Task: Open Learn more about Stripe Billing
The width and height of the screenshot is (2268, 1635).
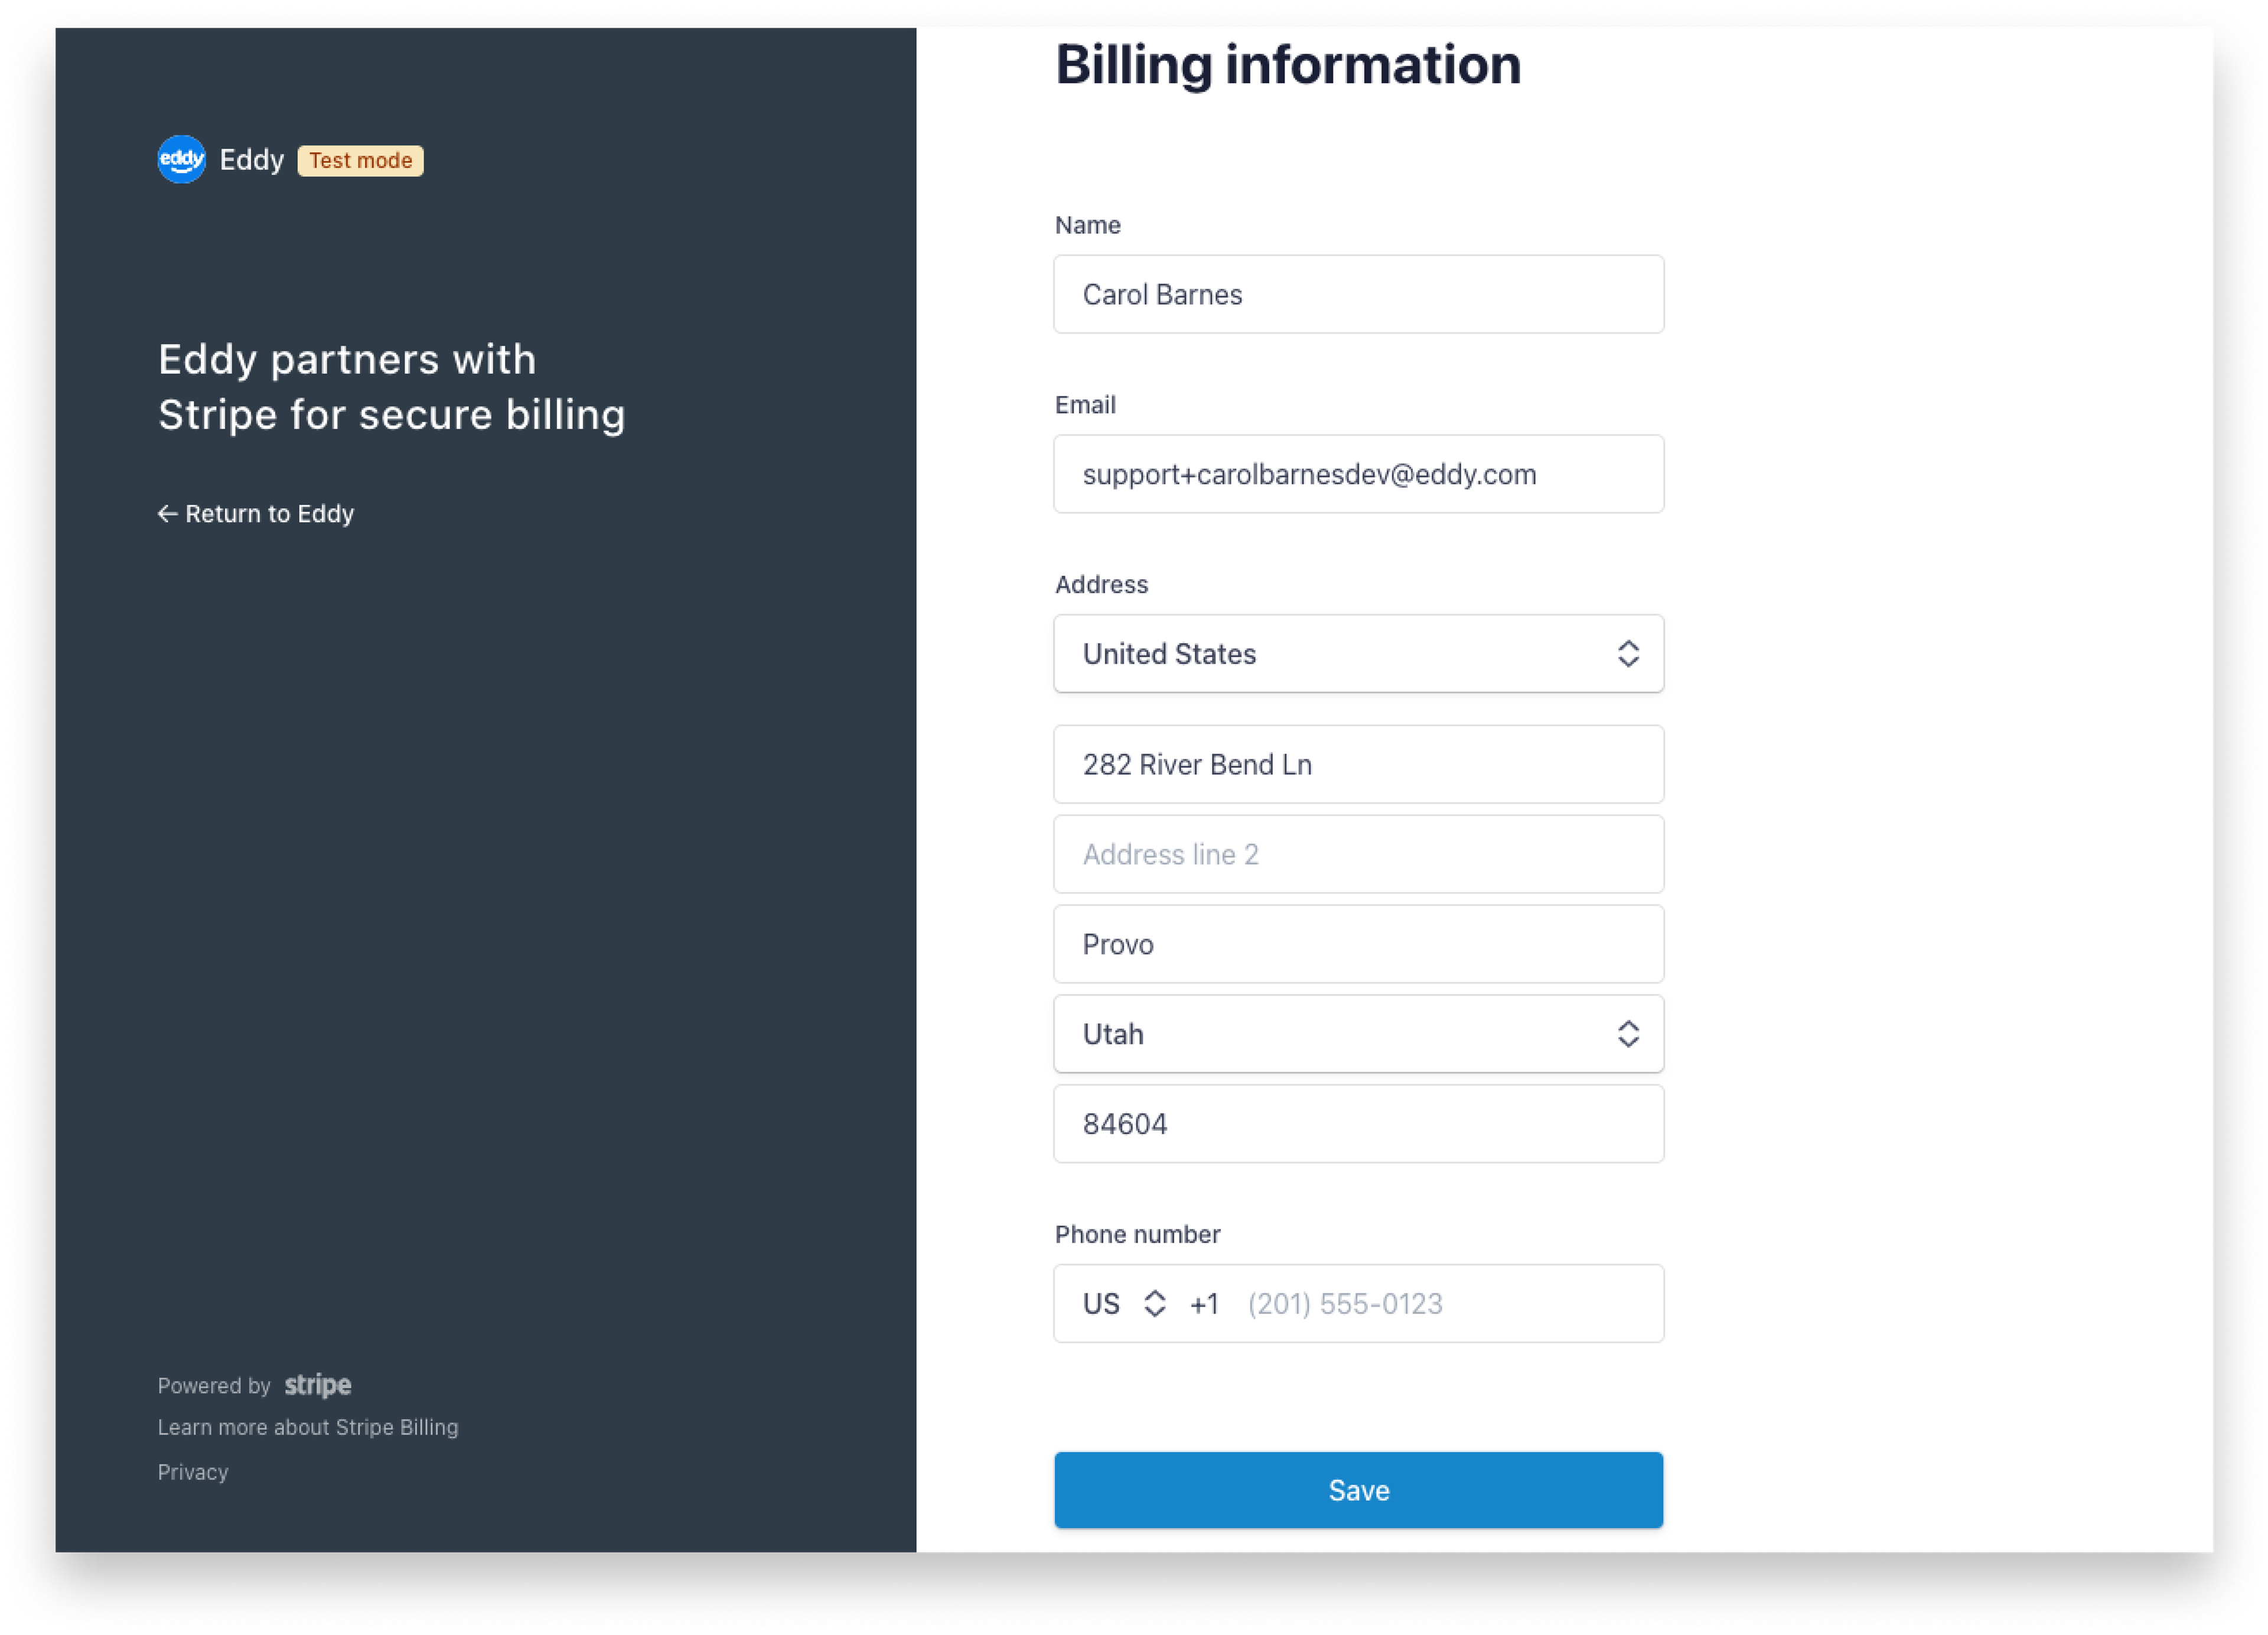Action: point(308,1427)
